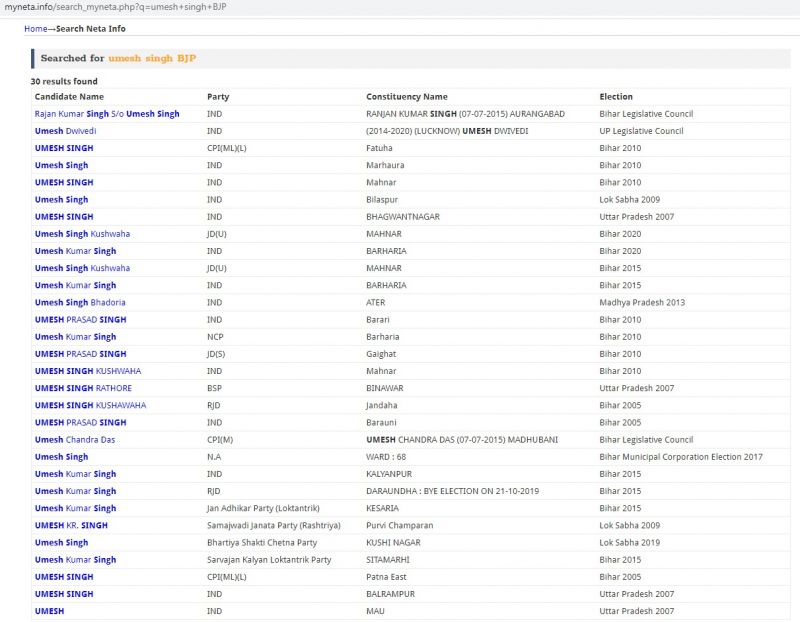Screen dimensions: 800x622
Task: Click the myneta.info URL address field
Action: [x=120, y=8]
